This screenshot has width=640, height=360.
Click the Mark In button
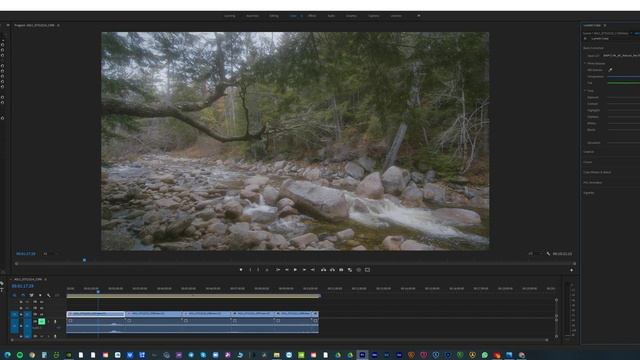pyautogui.click(x=250, y=270)
